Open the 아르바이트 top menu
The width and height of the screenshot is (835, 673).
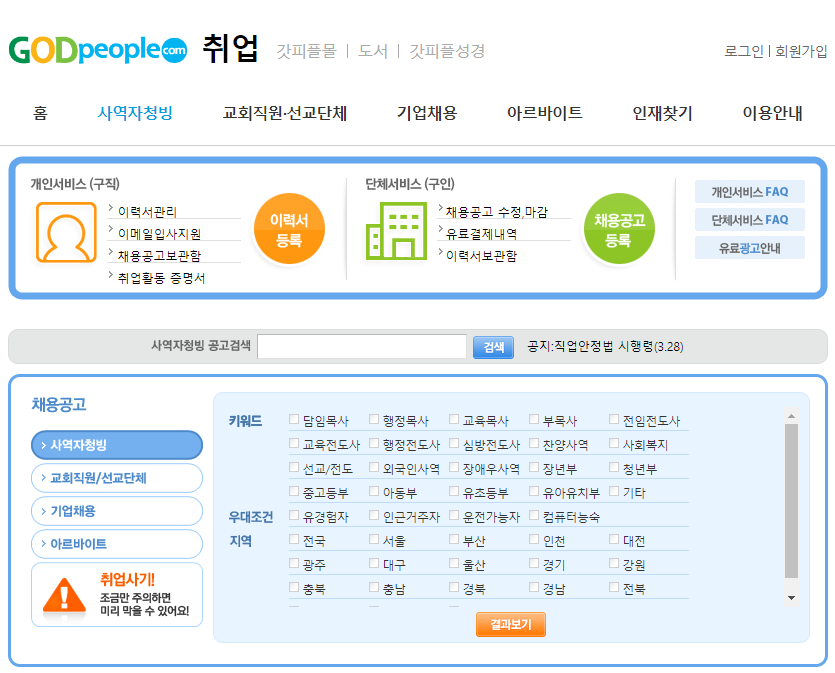(x=545, y=113)
